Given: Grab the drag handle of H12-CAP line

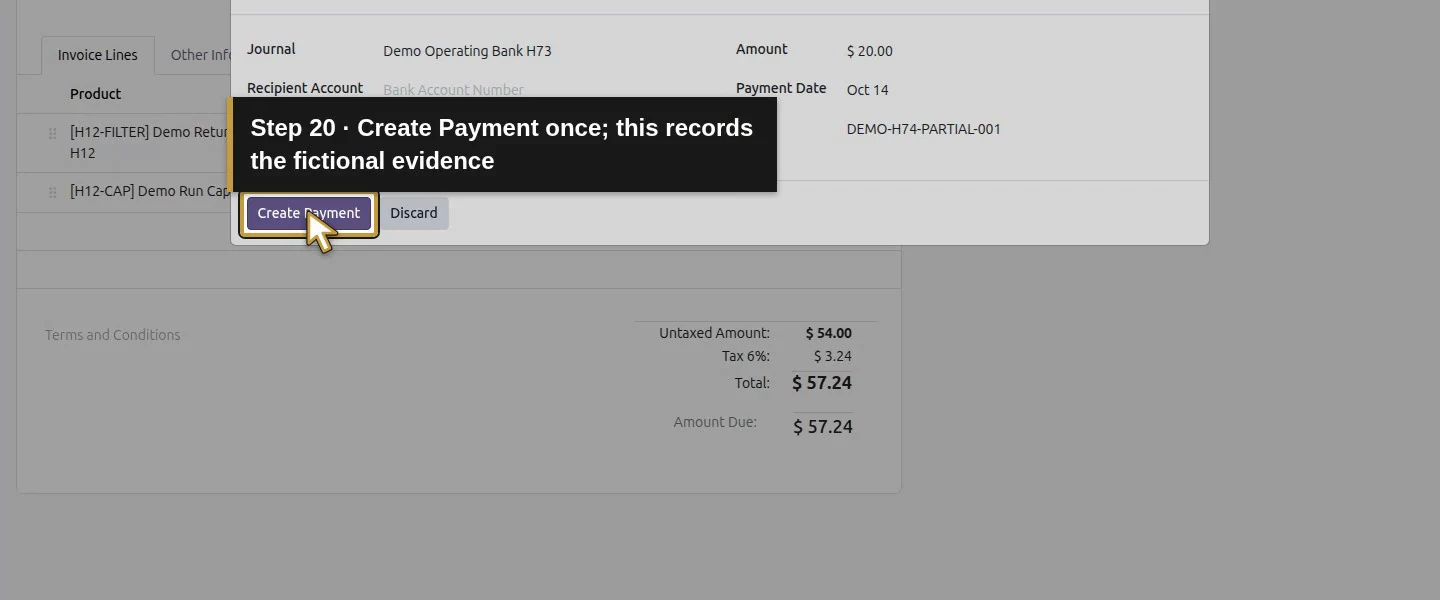Looking at the screenshot, I should tap(52, 192).
